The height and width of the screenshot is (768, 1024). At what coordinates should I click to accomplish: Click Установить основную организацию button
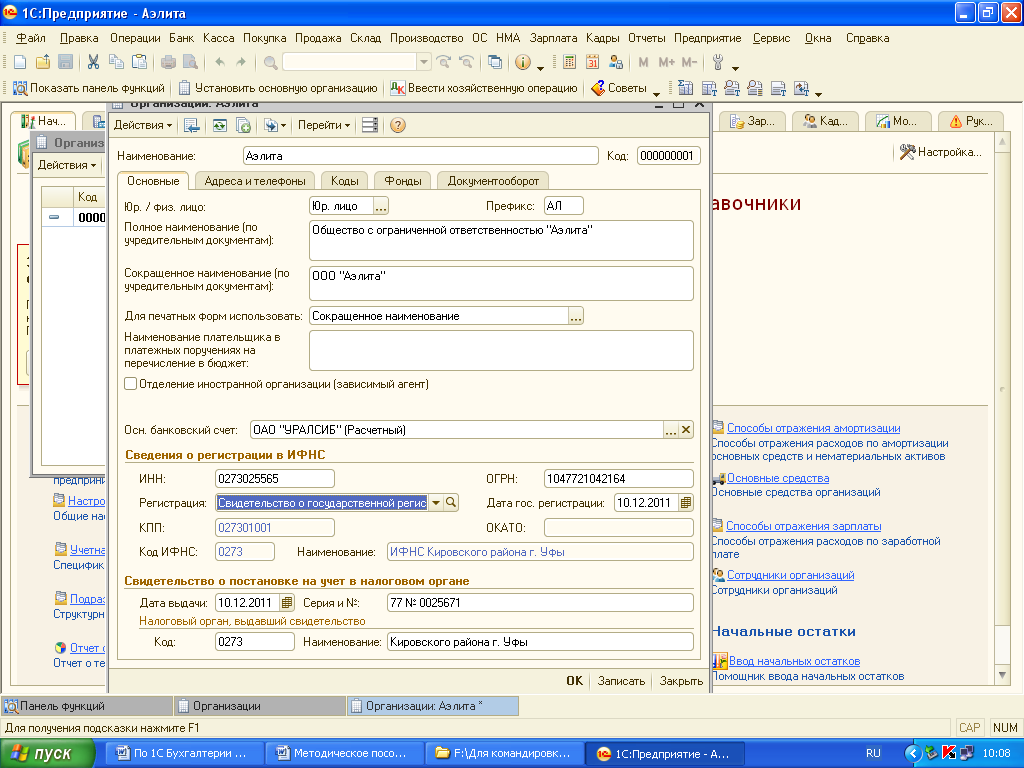pyautogui.click(x=278, y=88)
